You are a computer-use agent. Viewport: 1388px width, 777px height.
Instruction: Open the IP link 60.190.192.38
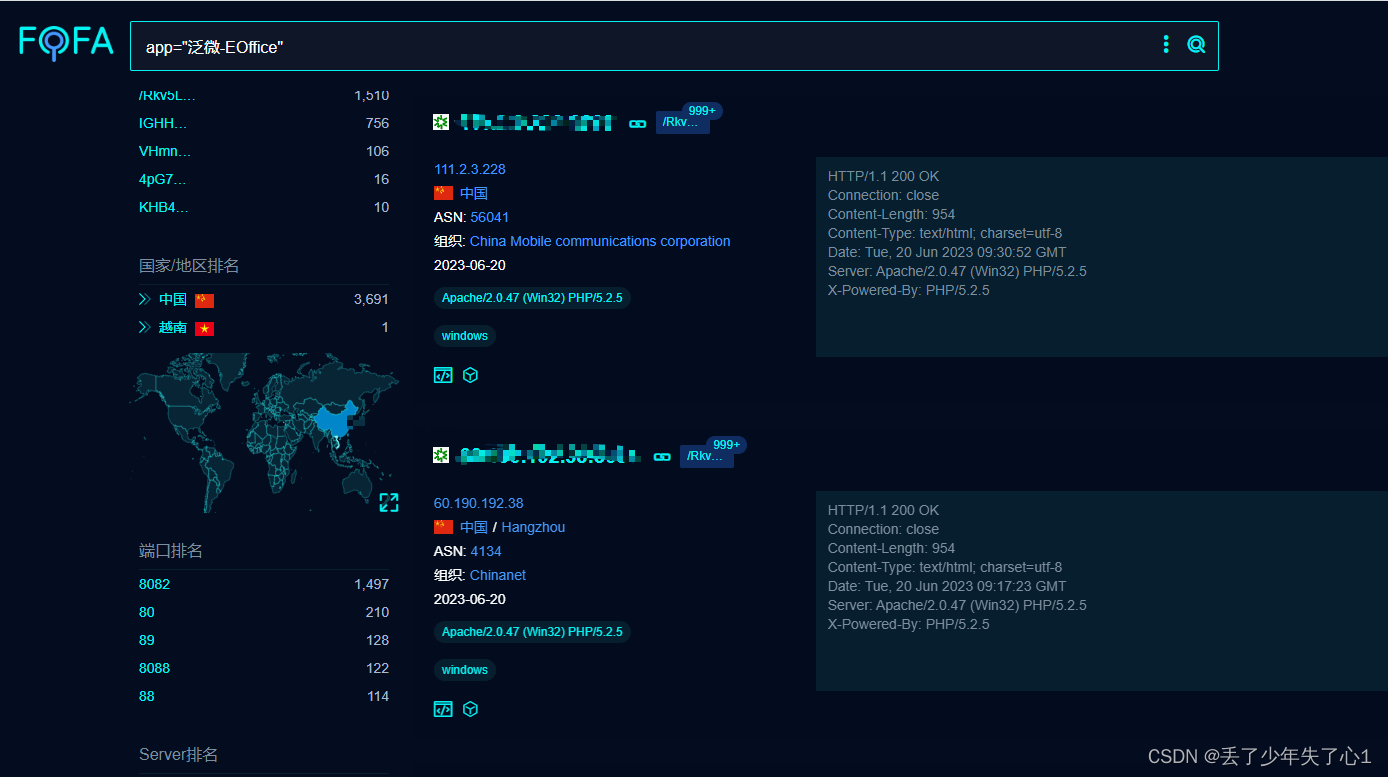tap(478, 503)
